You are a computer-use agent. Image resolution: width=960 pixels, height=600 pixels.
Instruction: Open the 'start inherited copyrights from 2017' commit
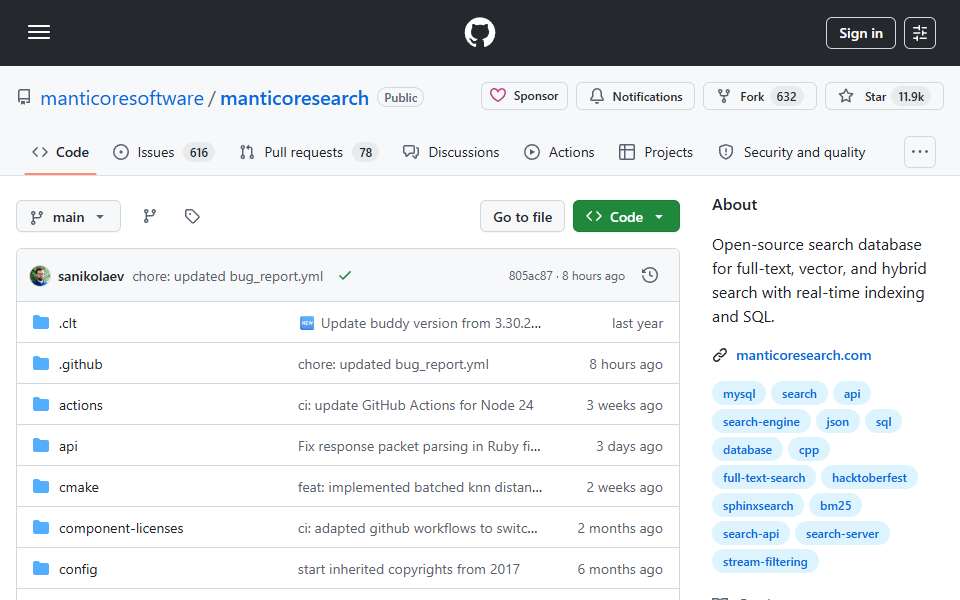coord(408,569)
